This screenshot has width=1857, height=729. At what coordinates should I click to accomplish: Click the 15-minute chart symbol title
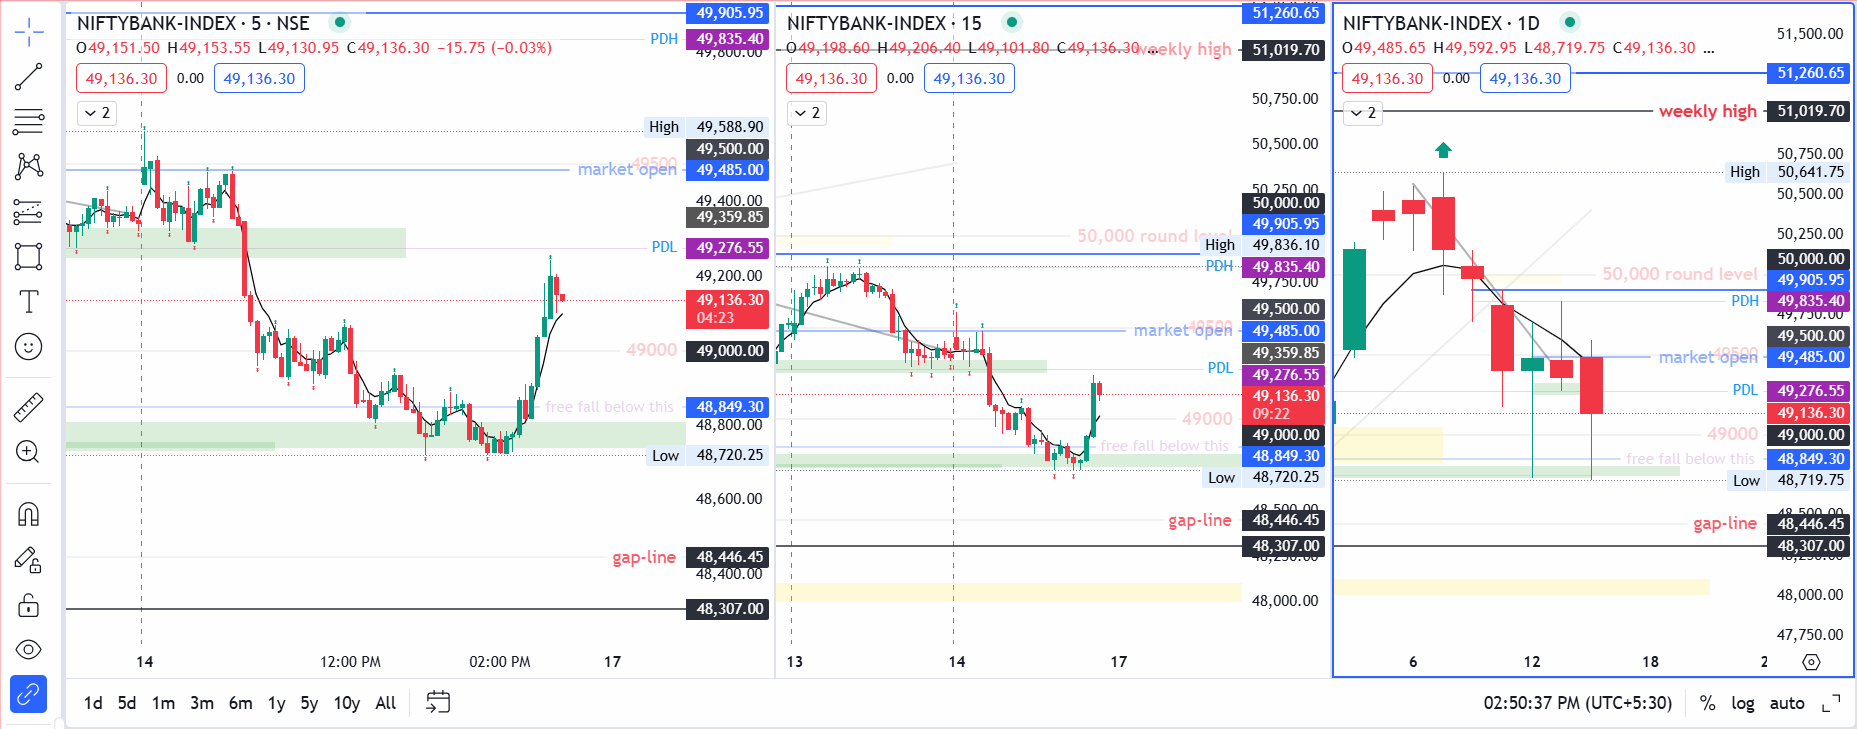tap(884, 23)
